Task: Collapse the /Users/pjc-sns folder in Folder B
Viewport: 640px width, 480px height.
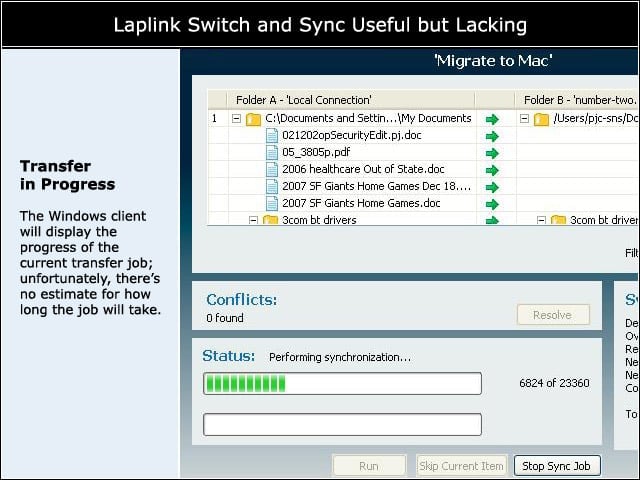Action: (x=524, y=118)
